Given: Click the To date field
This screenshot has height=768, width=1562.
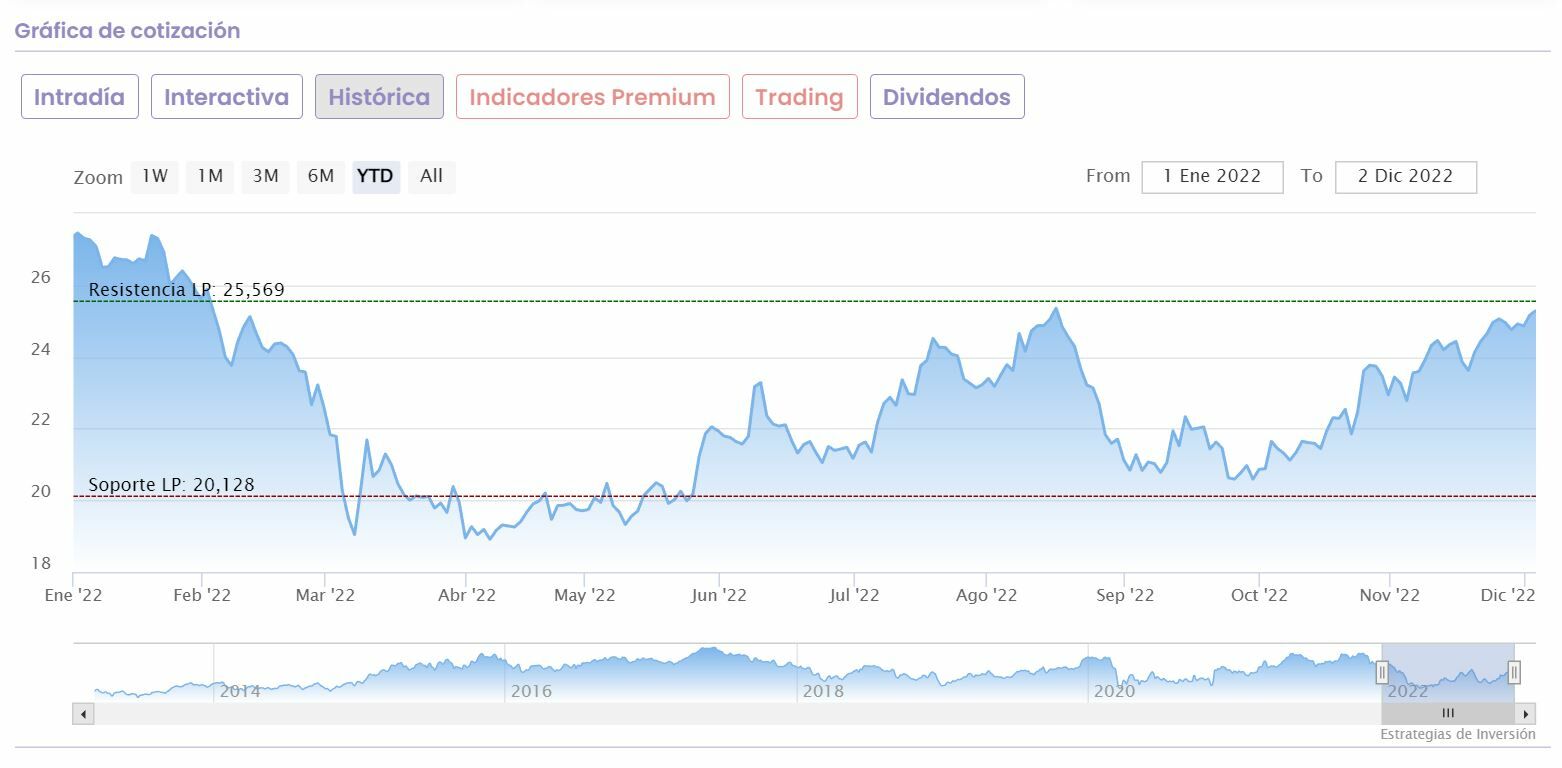Looking at the screenshot, I should click(1405, 177).
